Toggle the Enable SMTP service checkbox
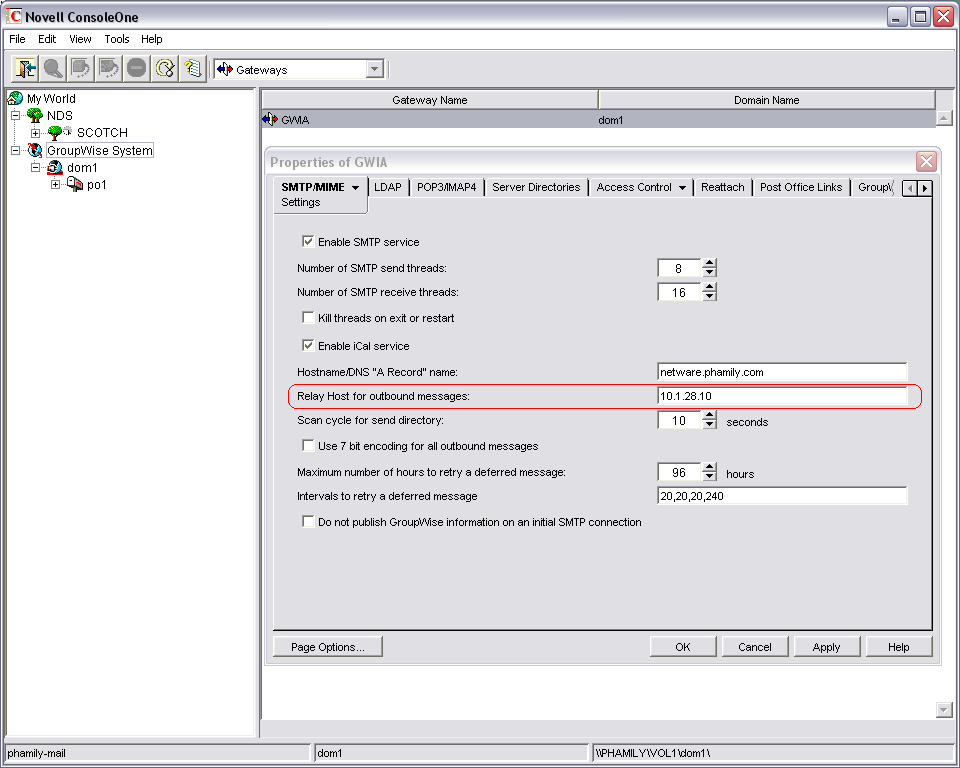The height and width of the screenshot is (768, 960). [308, 241]
